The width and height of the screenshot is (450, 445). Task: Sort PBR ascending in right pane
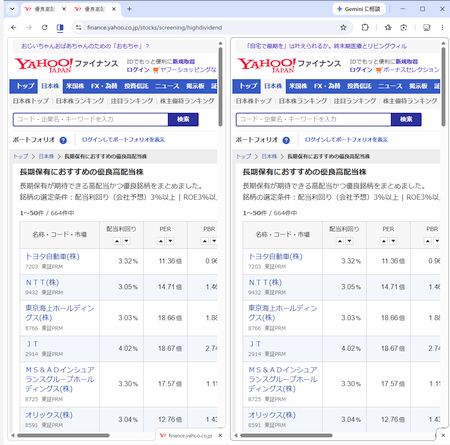[x=428, y=241]
